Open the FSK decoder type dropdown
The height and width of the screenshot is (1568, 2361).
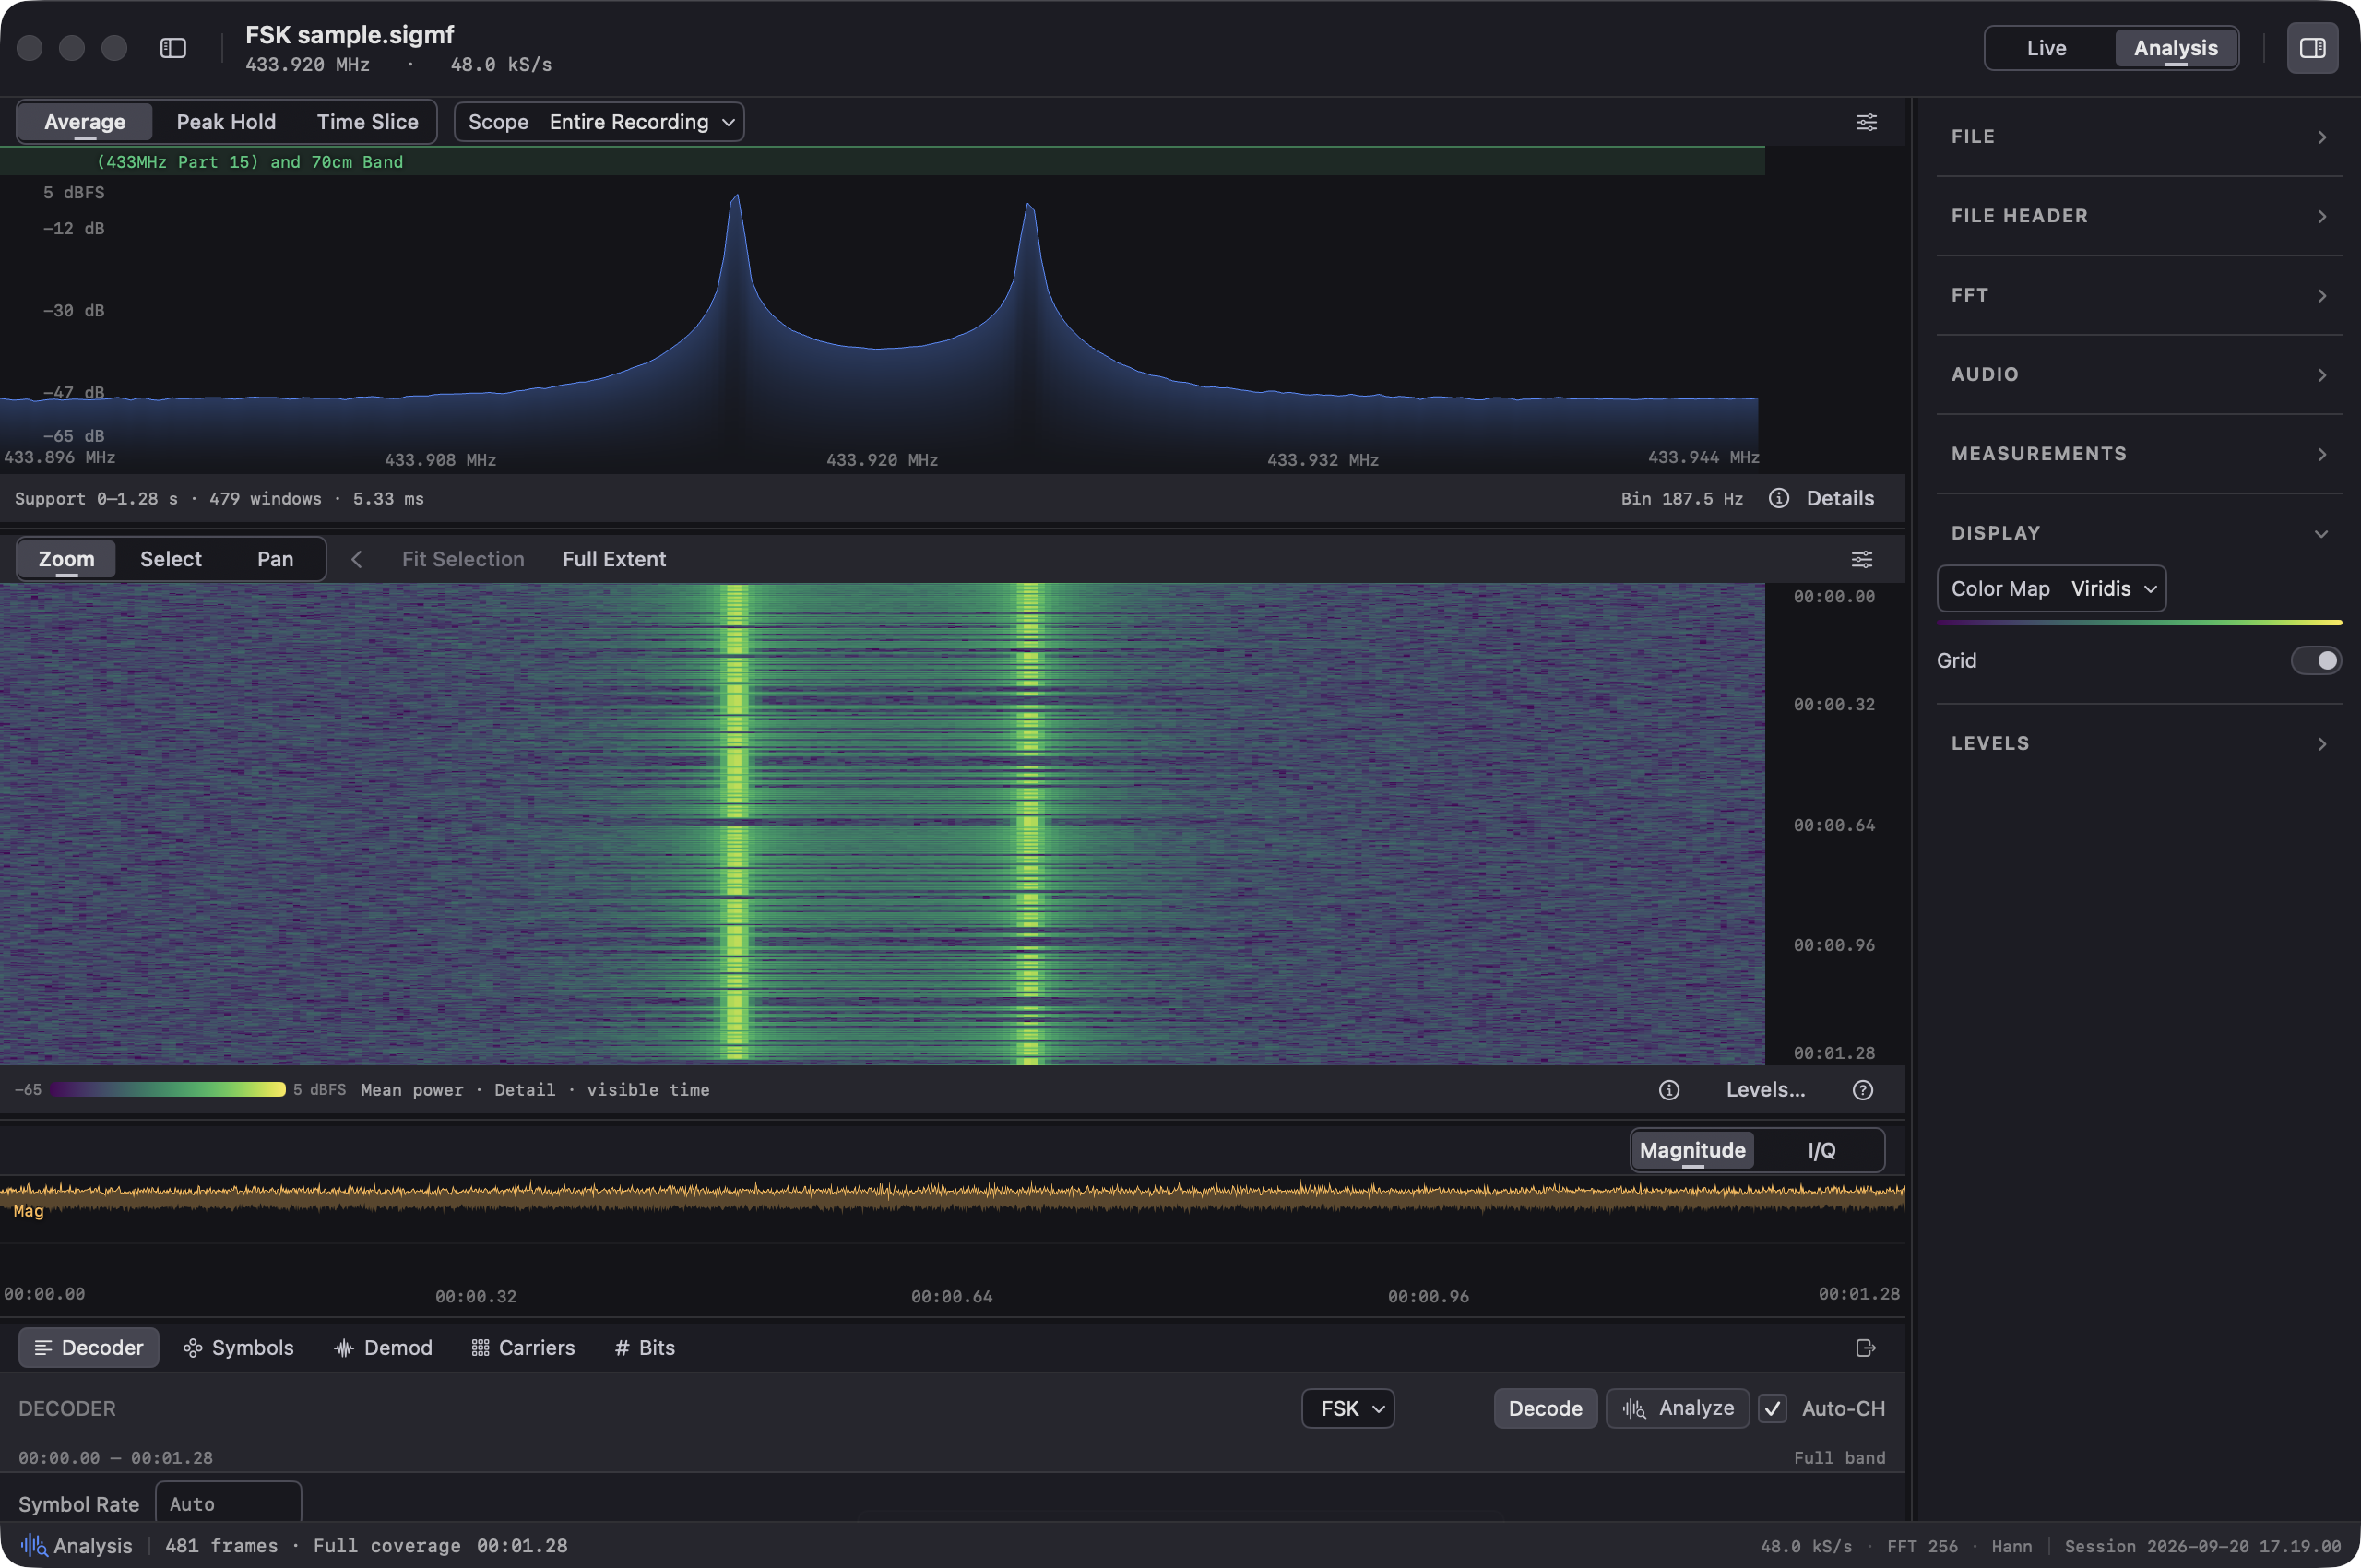(1347, 1408)
